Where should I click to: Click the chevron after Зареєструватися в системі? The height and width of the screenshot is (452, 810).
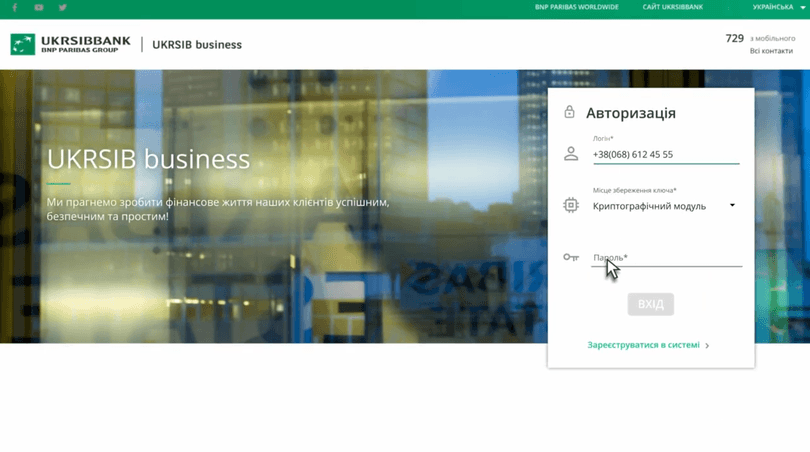tap(707, 346)
